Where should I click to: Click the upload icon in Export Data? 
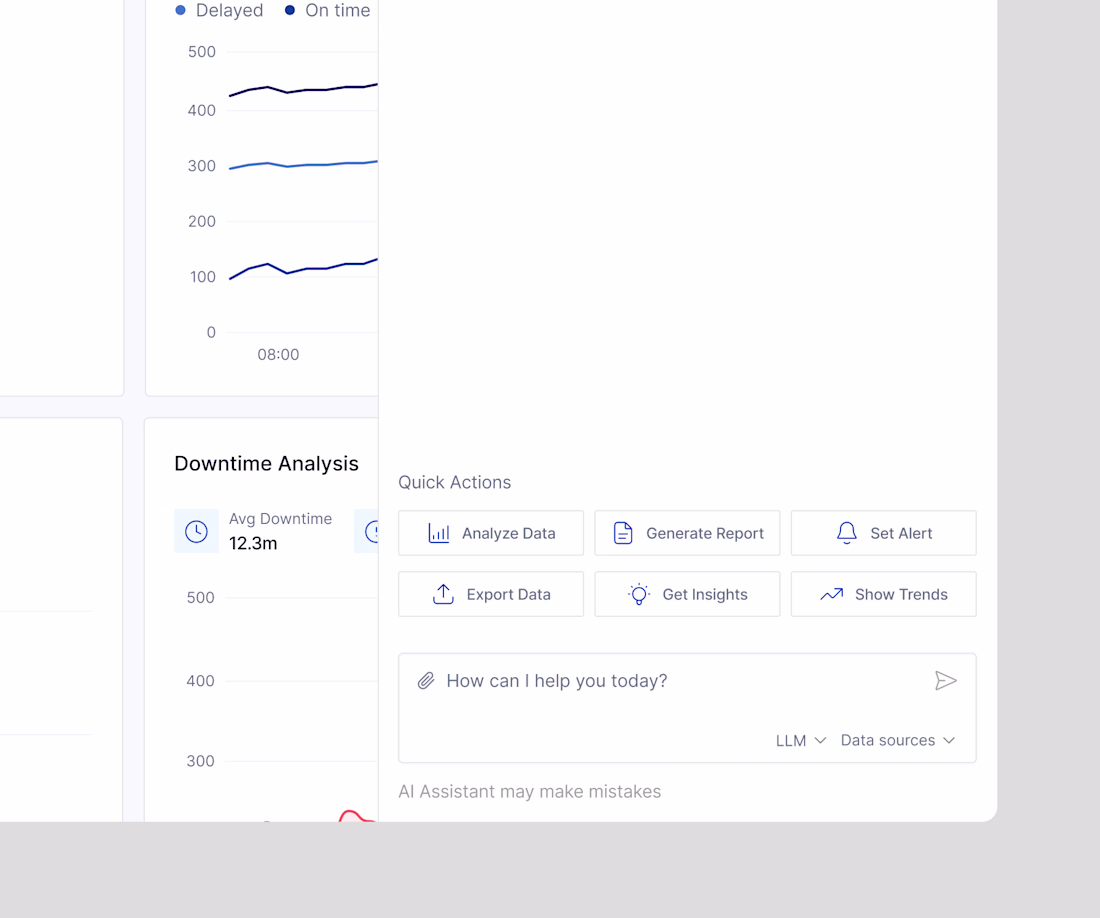443,594
